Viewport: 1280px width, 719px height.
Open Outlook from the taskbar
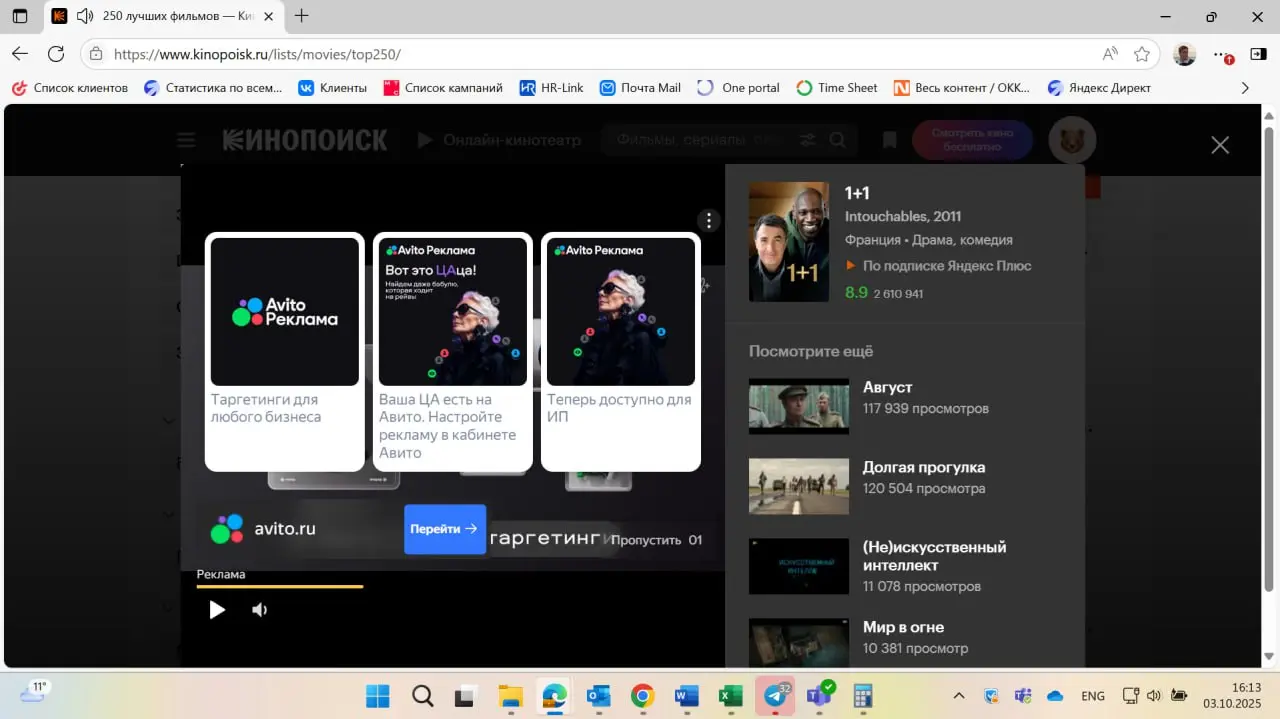point(599,696)
